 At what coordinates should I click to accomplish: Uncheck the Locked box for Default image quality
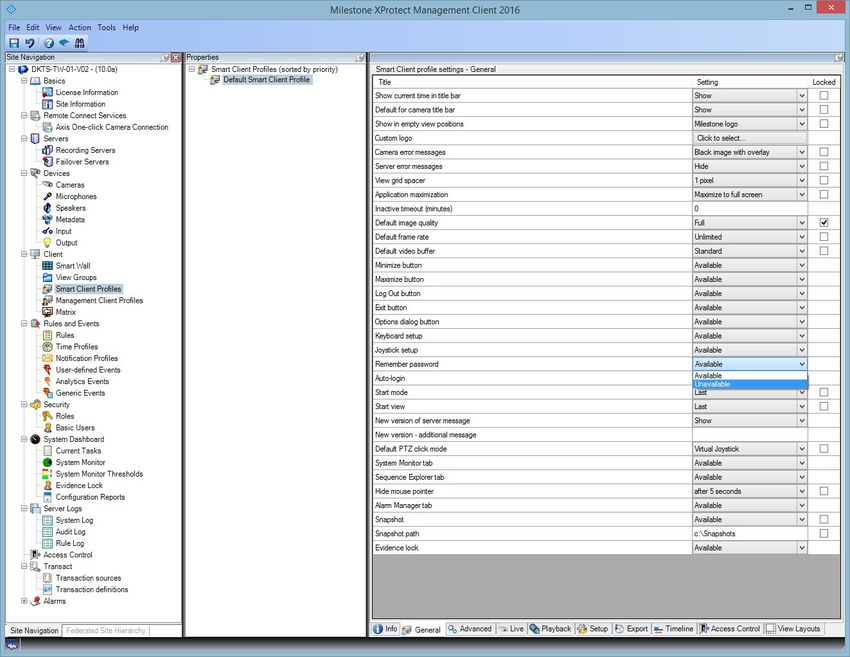coord(824,223)
